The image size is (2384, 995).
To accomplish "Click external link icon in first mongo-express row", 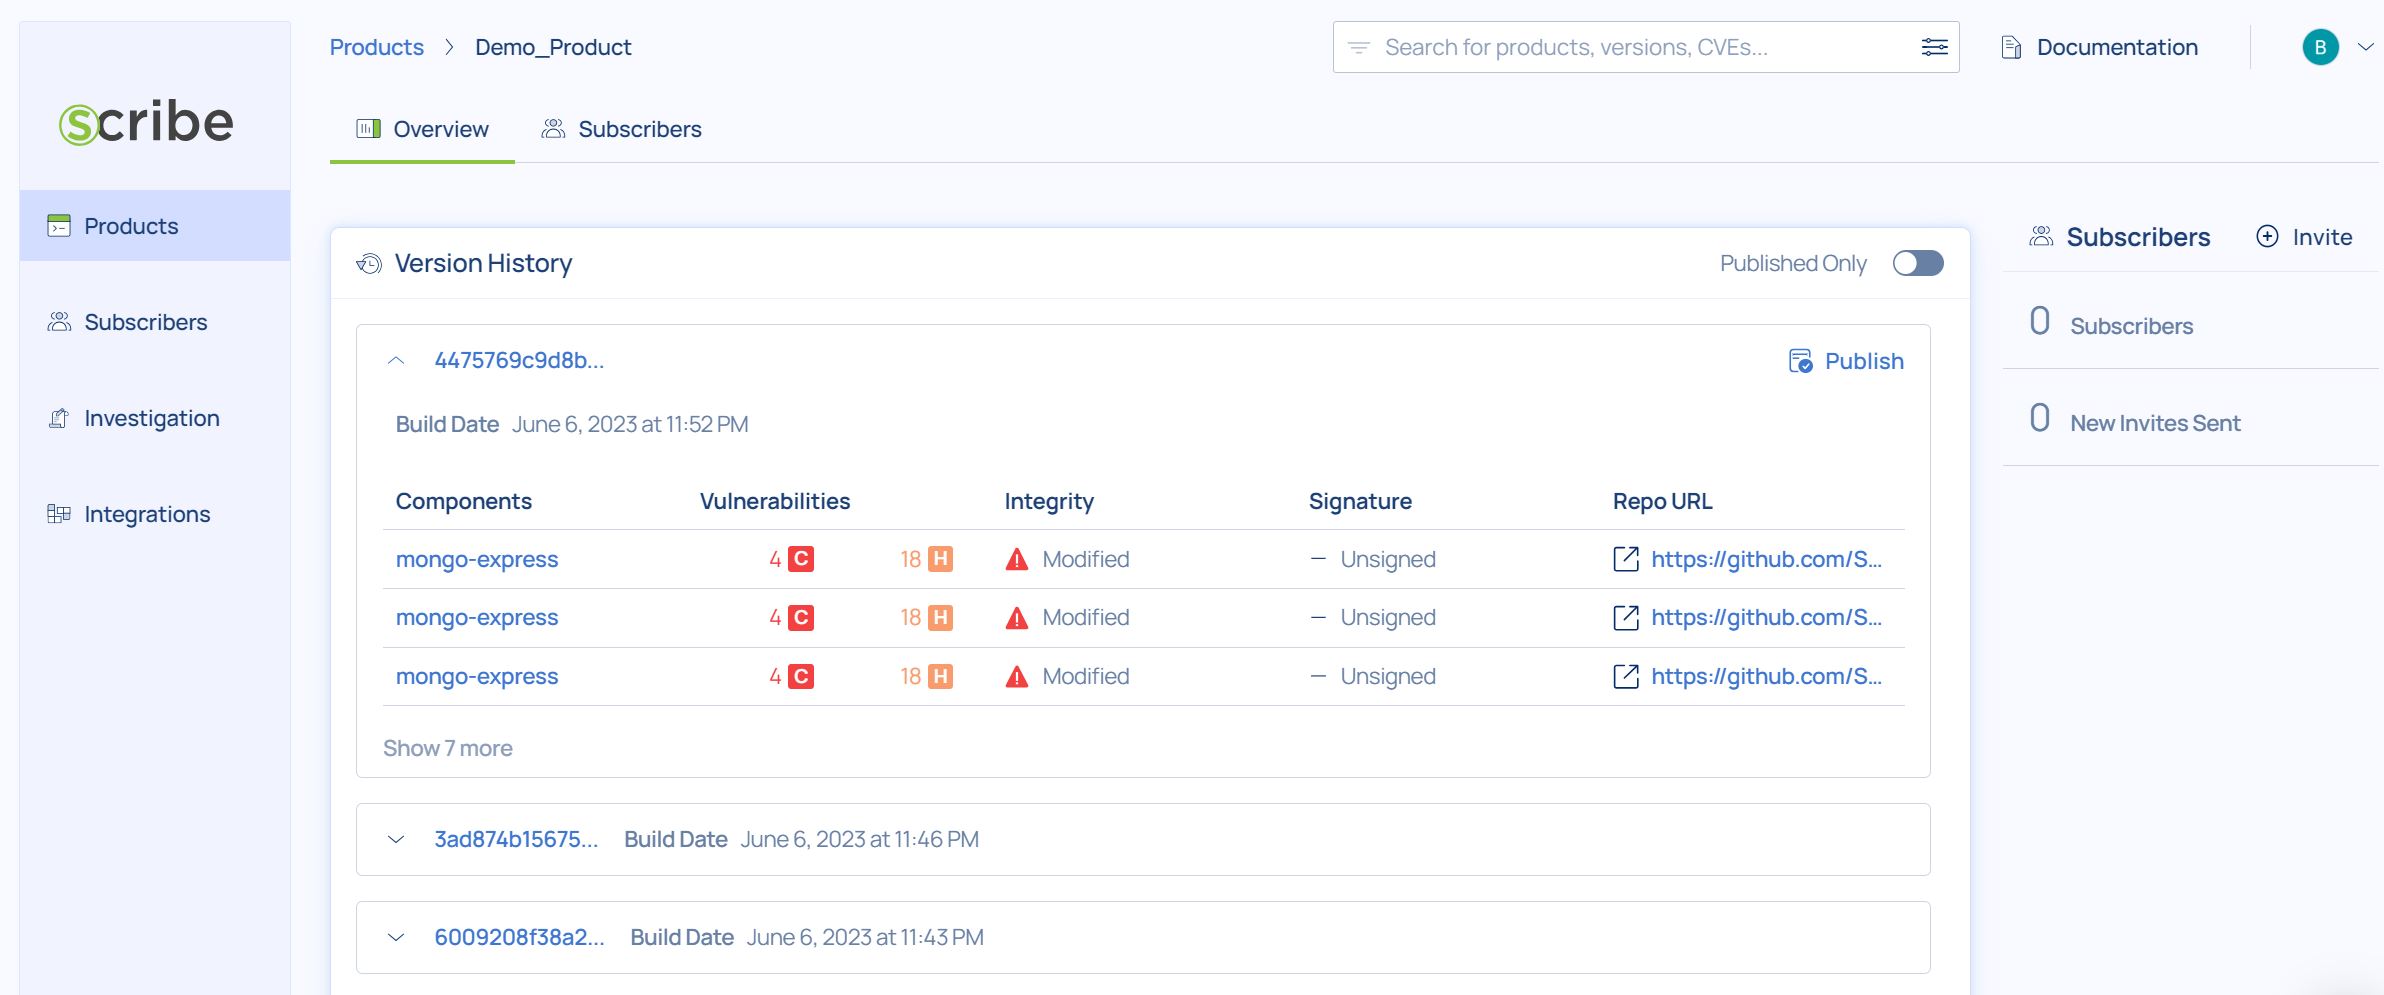I will coord(1626,559).
